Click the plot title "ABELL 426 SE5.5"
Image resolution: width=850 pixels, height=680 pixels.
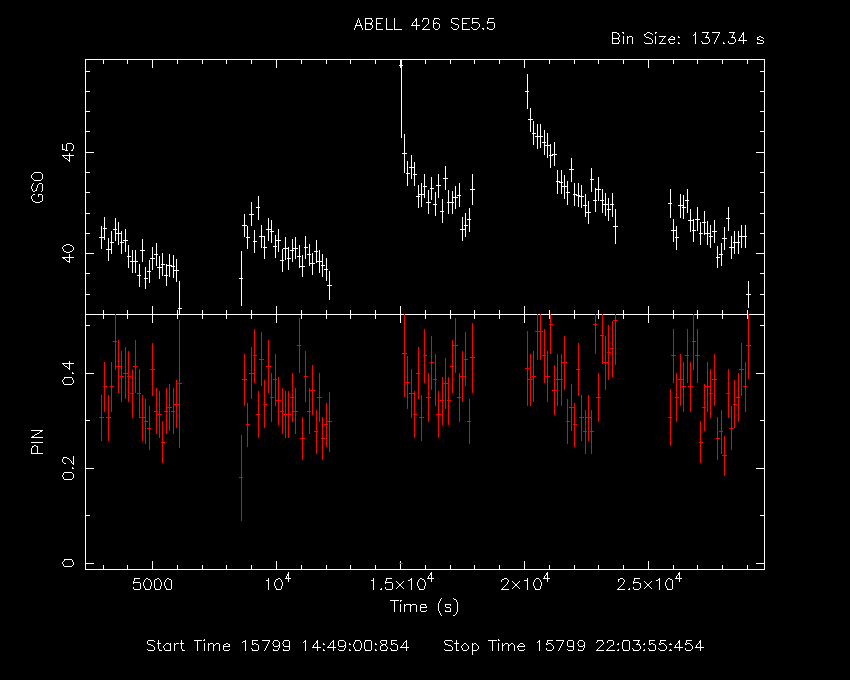pyautogui.click(x=424, y=25)
